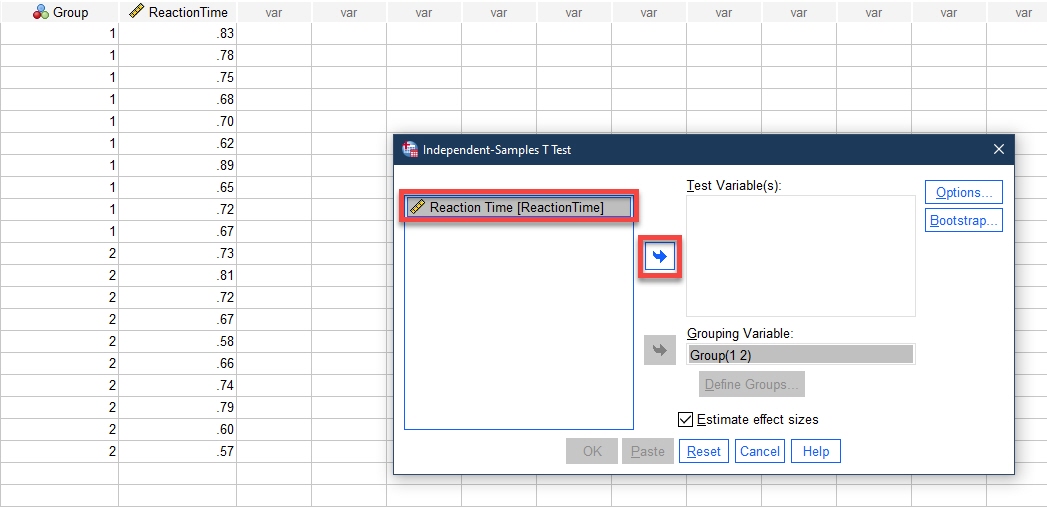
Task: Toggle Estimate effect sizes checkbox
Action: pos(685,419)
